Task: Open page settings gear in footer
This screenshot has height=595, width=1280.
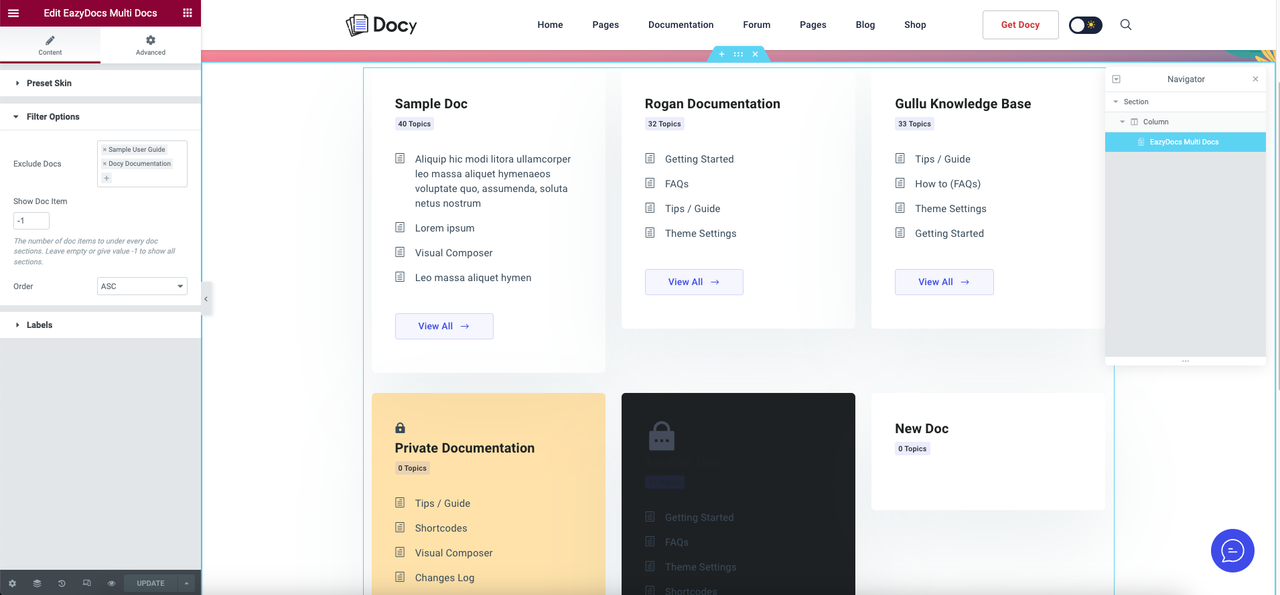Action: [x=12, y=583]
